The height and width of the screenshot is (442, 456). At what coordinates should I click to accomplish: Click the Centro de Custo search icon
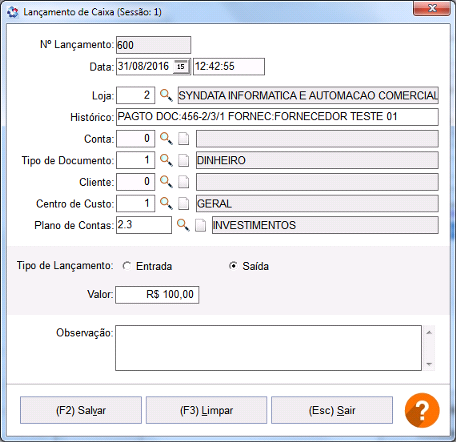tap(166, 203)
